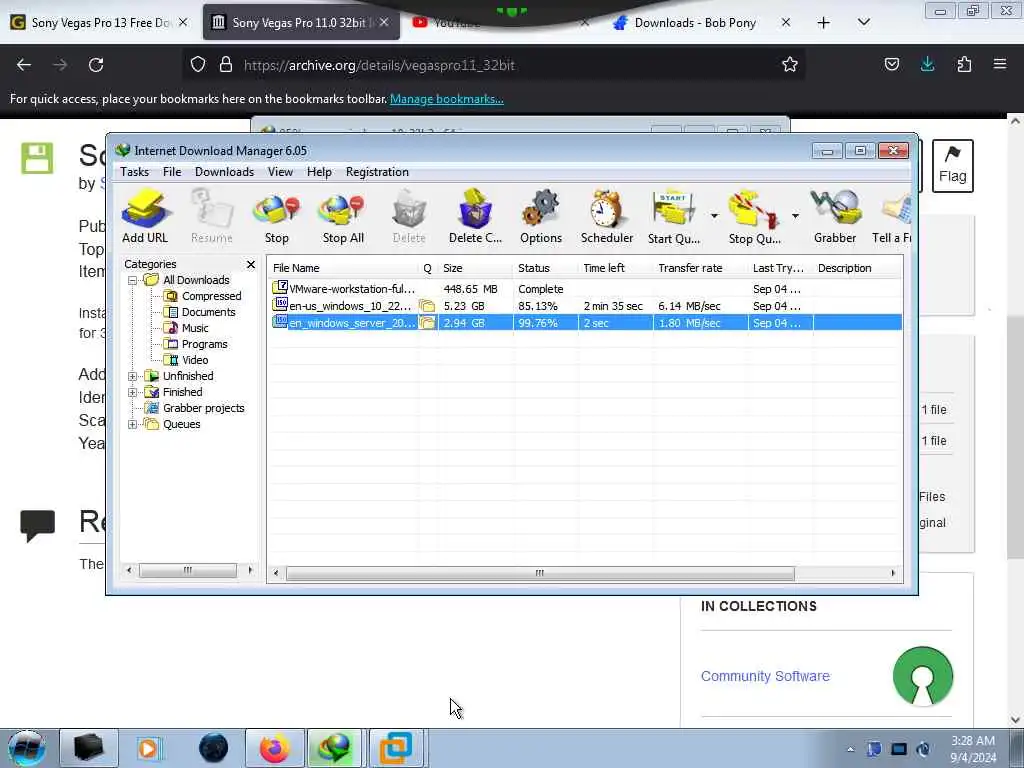Image resolution: width=1024 pixels, height=768 pixels.
Task: Open the View menu
Action: click(280, 172)
